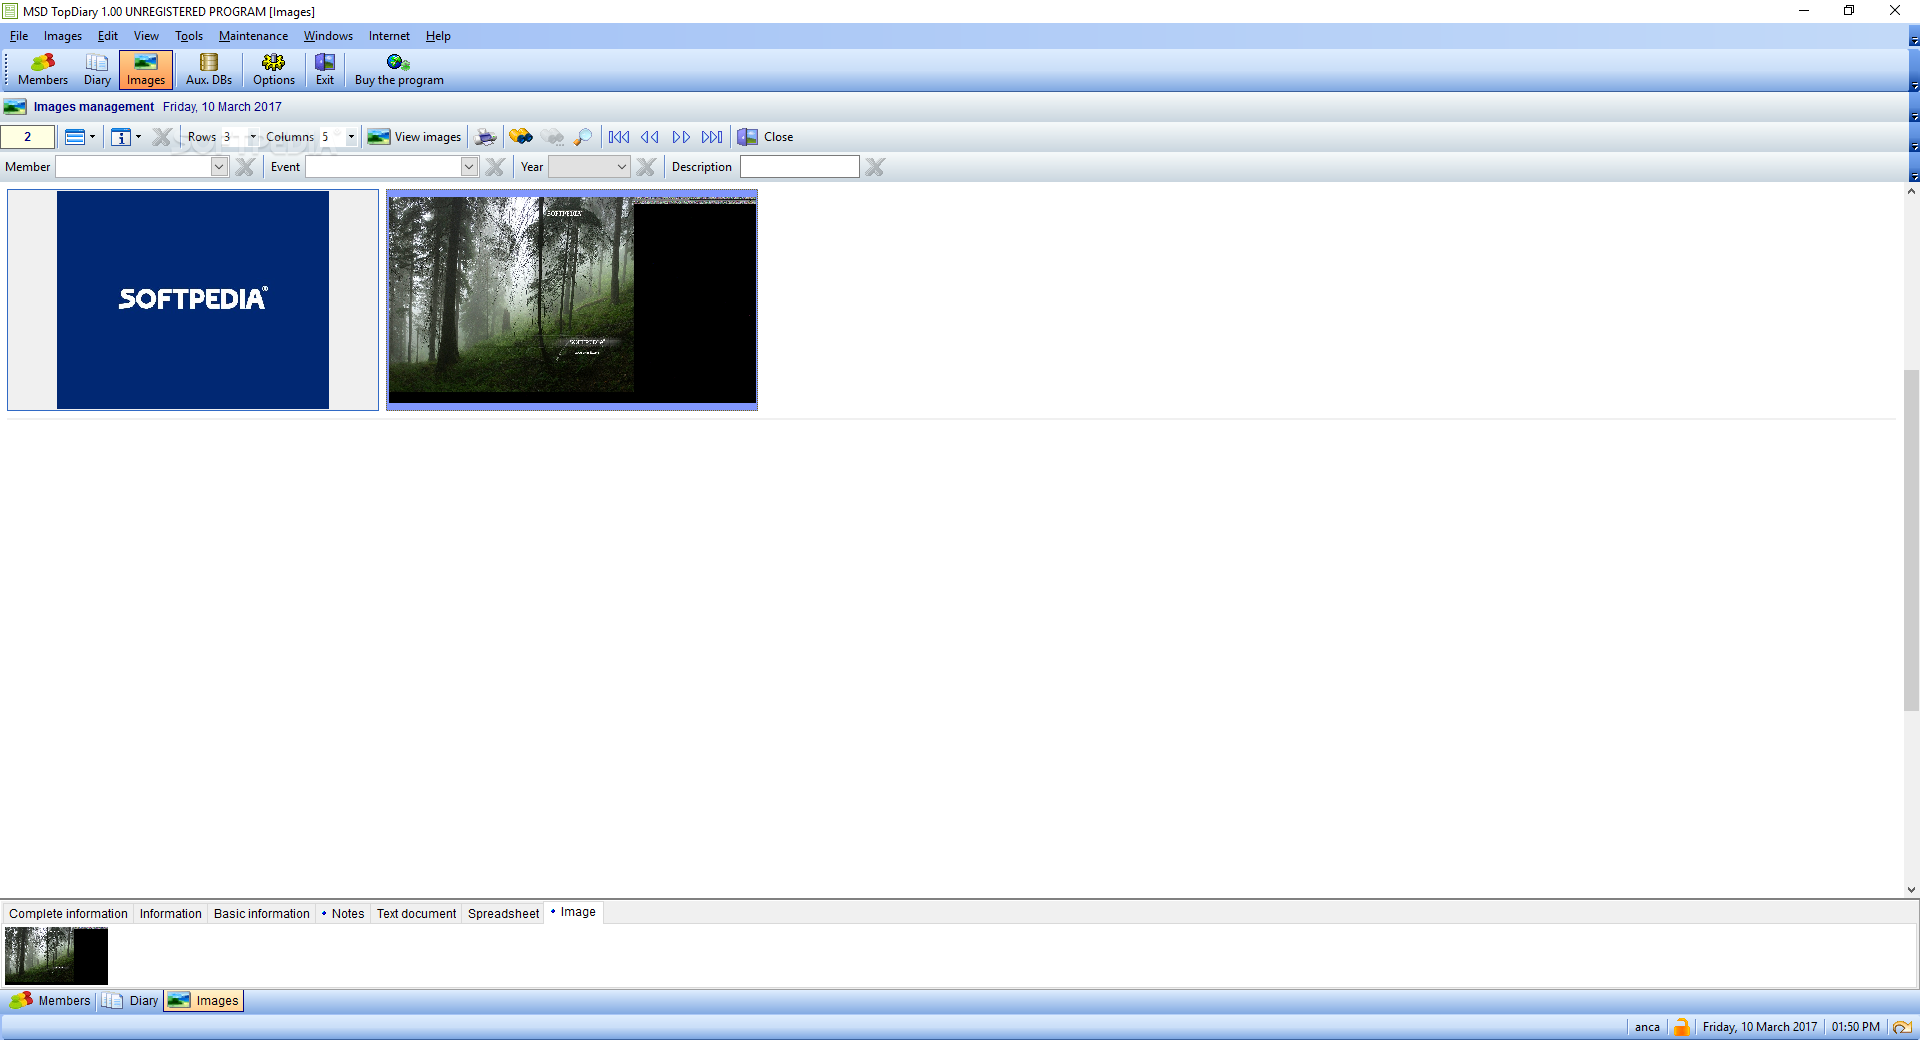
Task: Go to the next page of images
Action: 681,137
